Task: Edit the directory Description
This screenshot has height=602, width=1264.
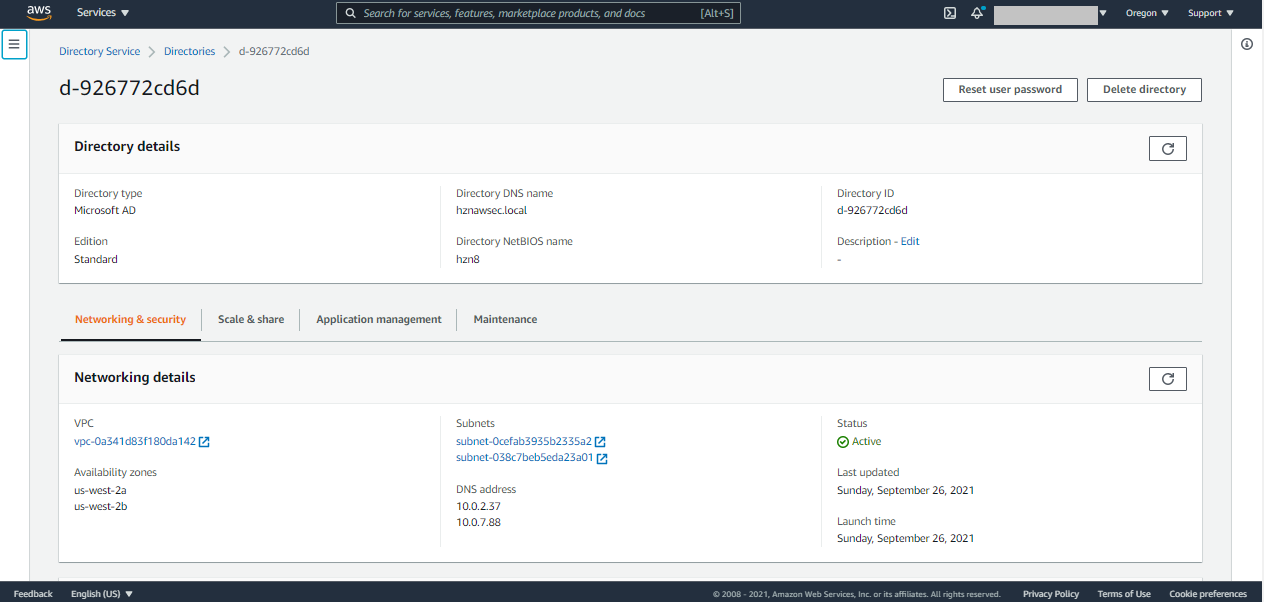Action: tap(911, 241)
